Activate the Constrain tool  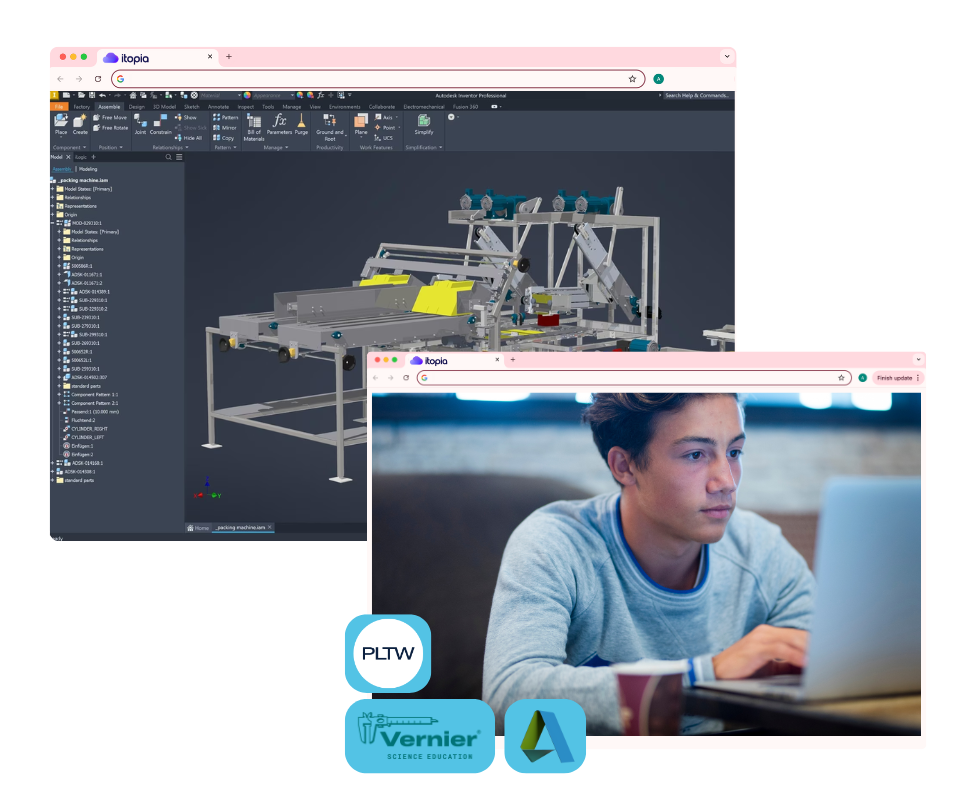pyautogui.click(x=160, y=124)
